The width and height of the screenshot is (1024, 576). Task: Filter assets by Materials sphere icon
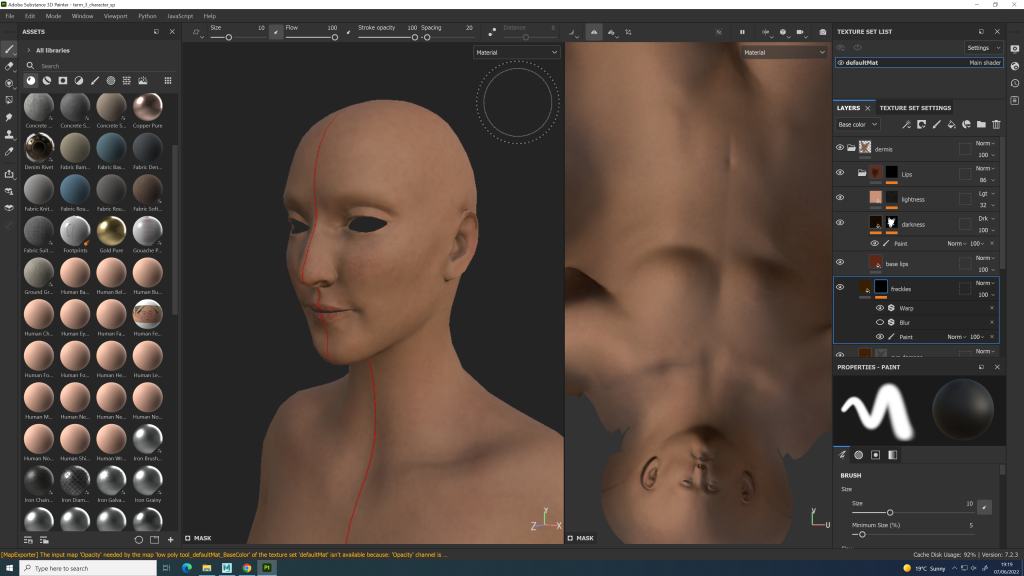coord(31,80)
